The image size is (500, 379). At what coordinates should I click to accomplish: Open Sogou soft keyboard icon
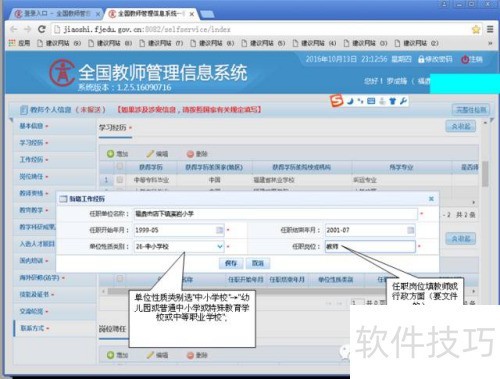[x=371, y=101]
